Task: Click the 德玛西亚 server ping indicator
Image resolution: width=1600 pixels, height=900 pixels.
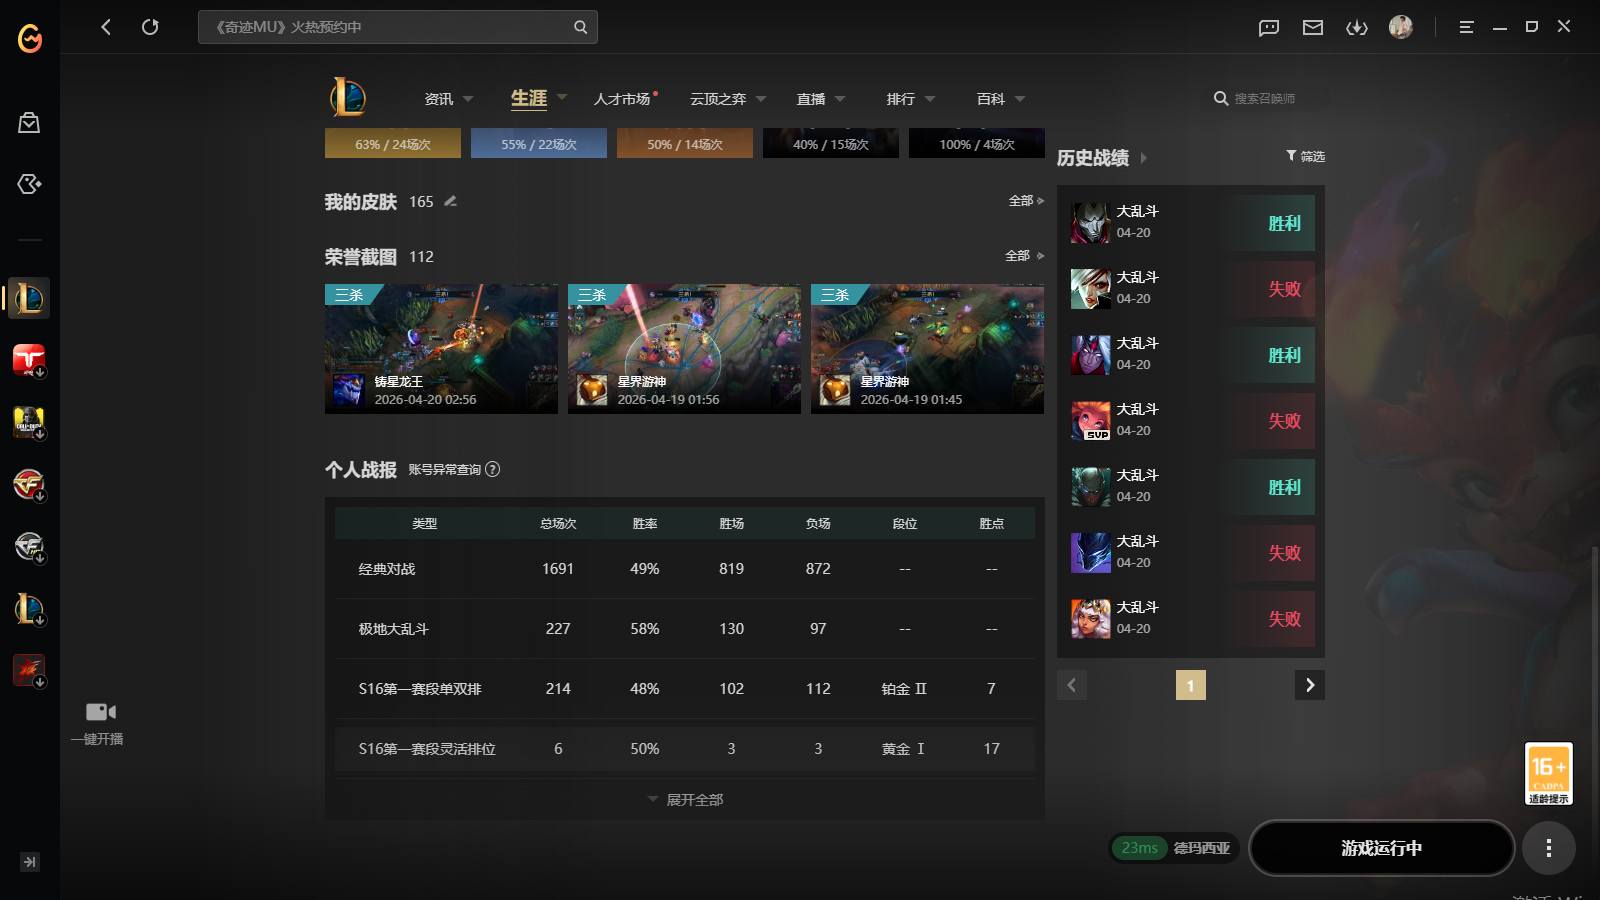Action: [1175, 848]
